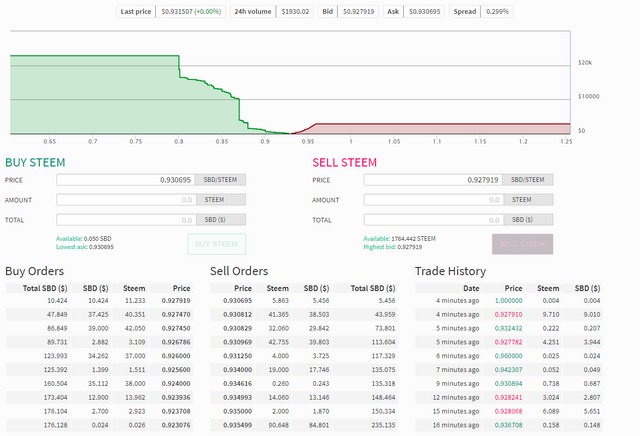The image size is (640, 436).
Task: Click trade history price 0.928241
Action: 509,398
